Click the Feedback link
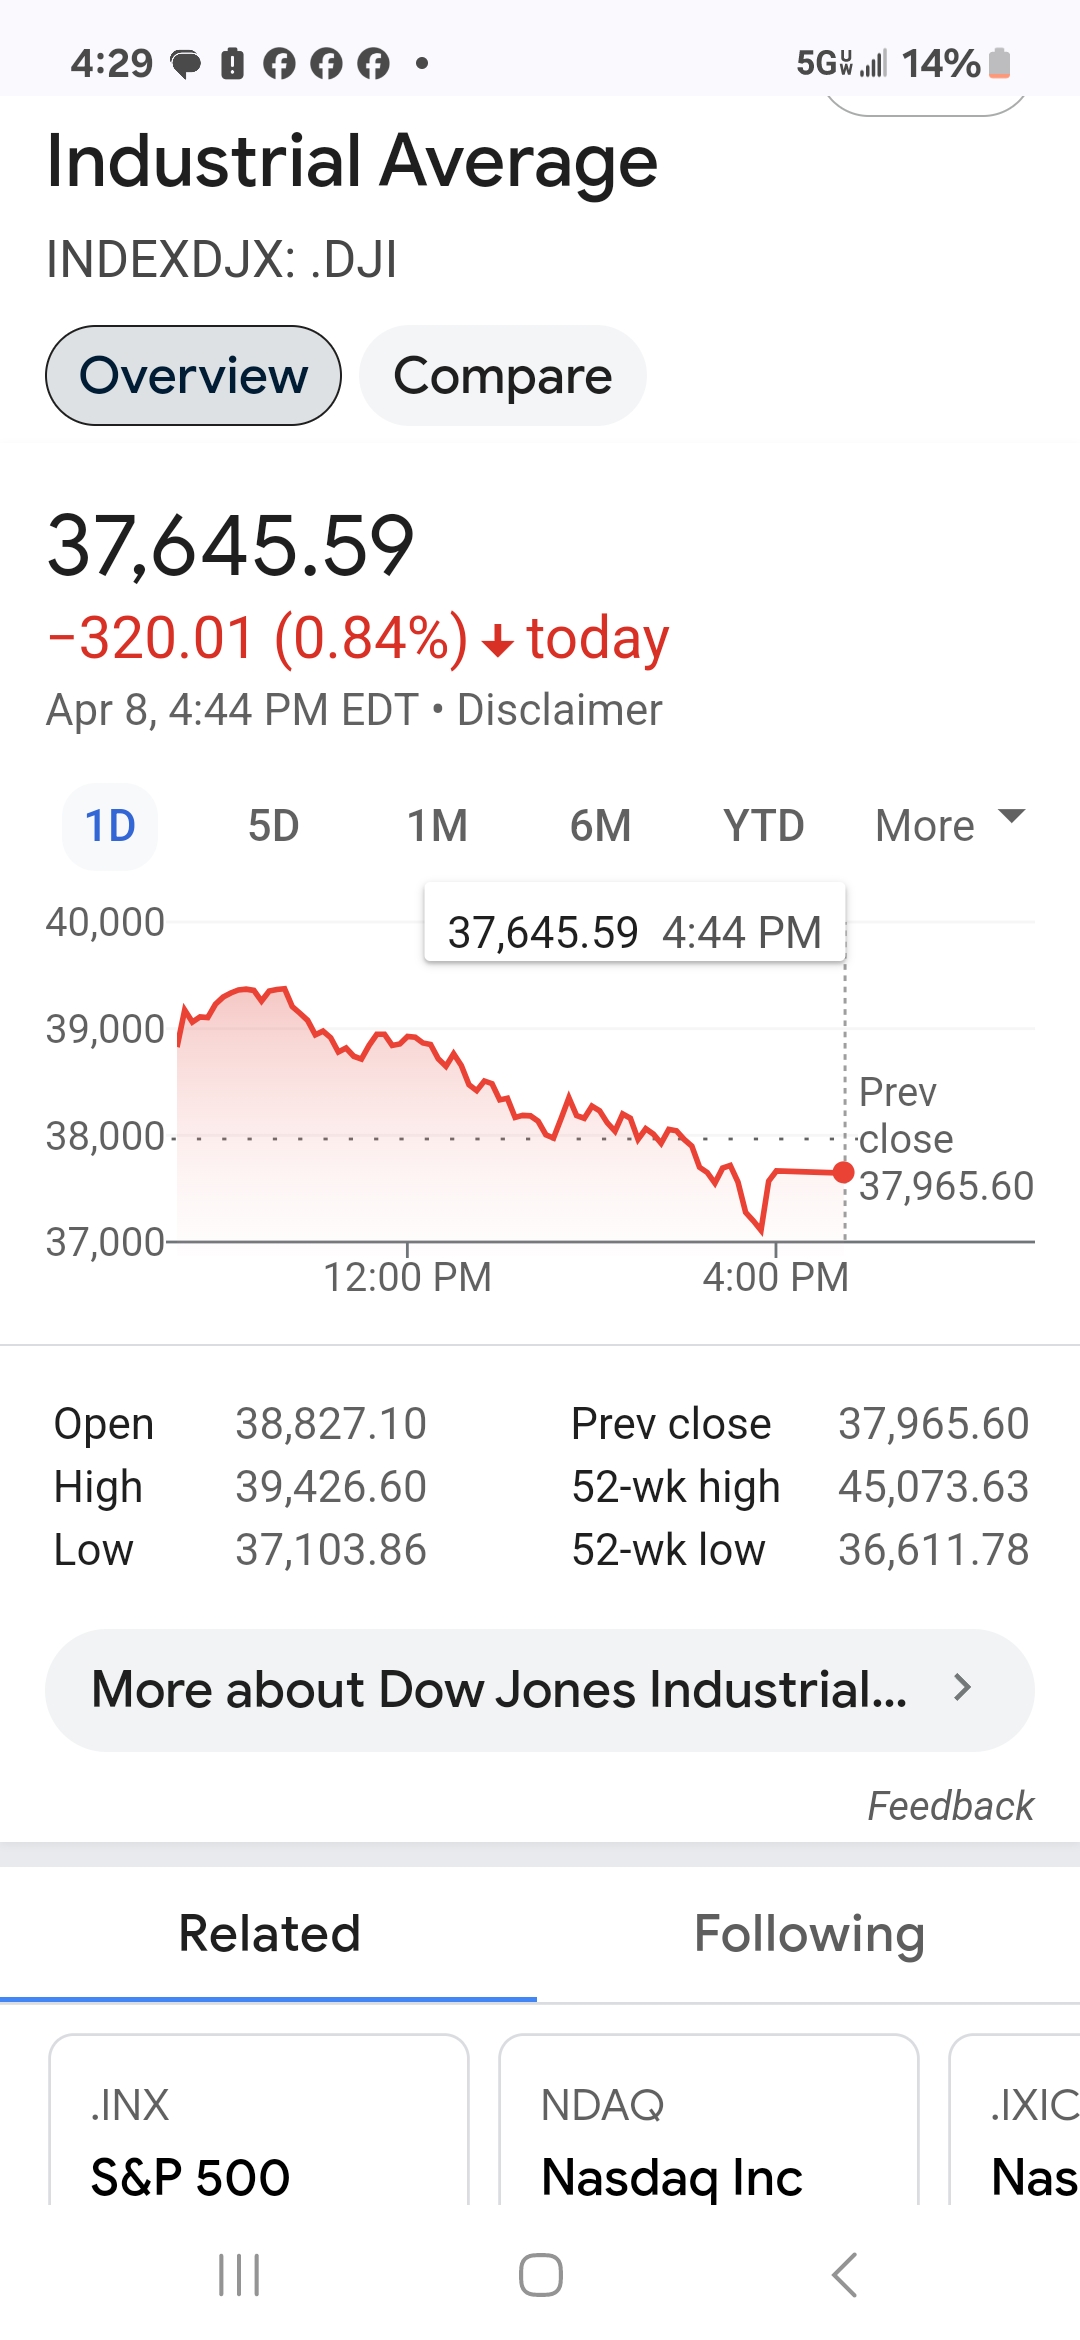 [950, 1806]
